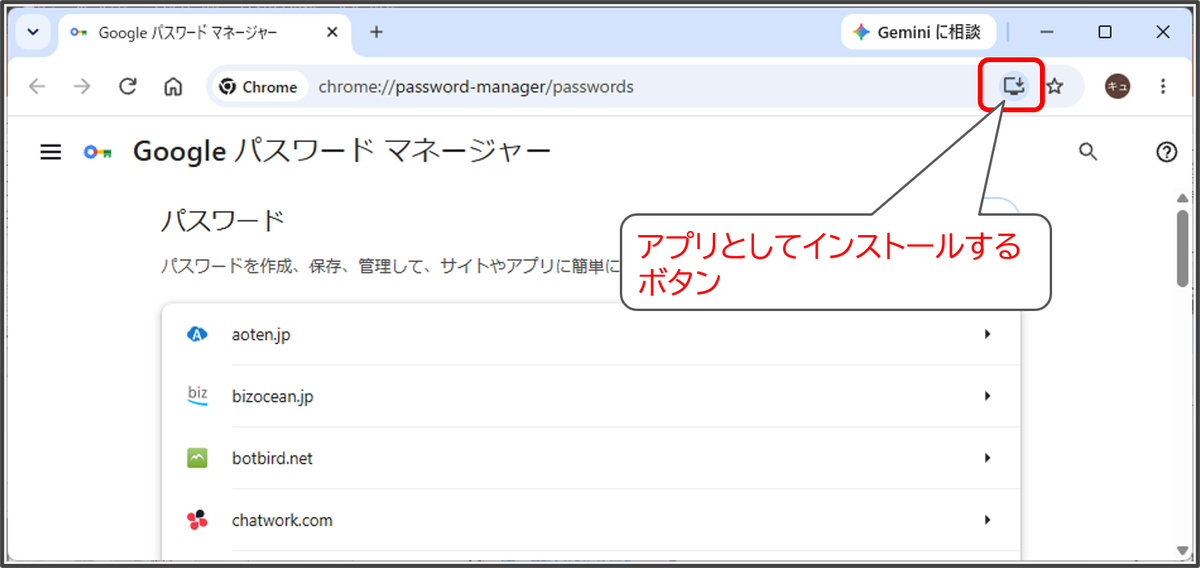
Task: Close the Google パスワード マネージャー tab
Action: point(332,32)
